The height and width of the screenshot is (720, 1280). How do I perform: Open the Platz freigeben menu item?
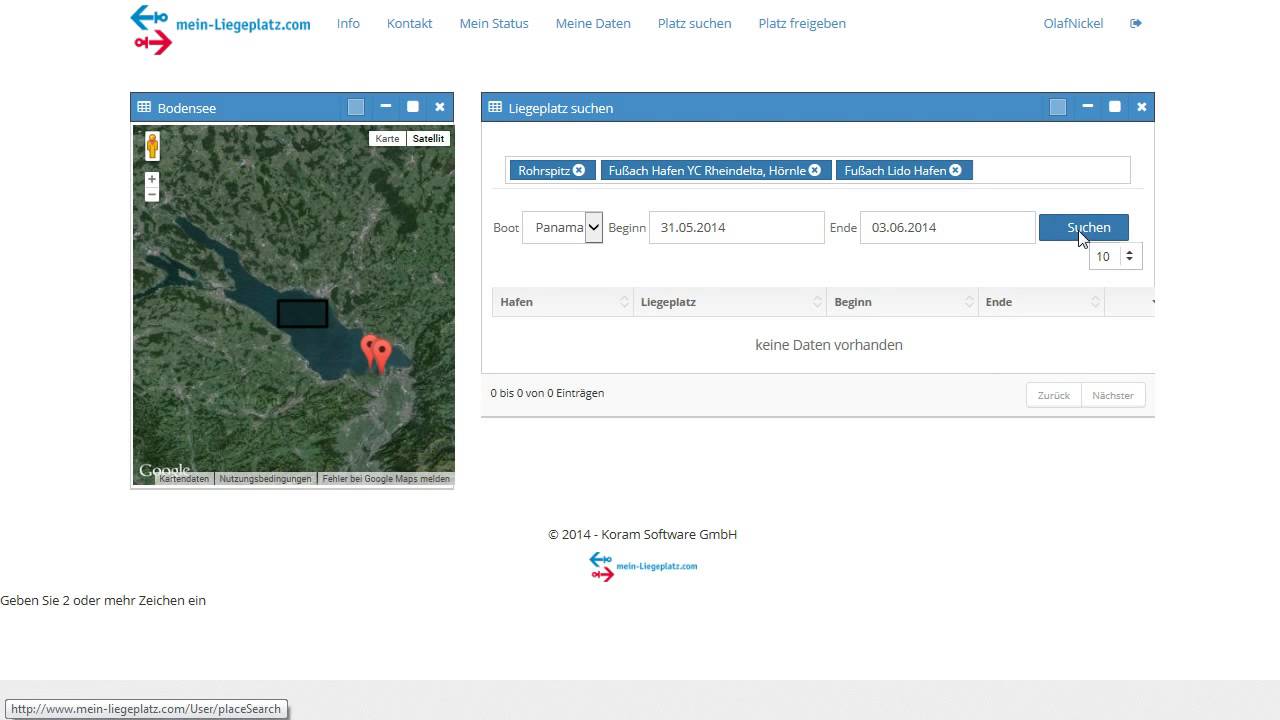(802, 23)
